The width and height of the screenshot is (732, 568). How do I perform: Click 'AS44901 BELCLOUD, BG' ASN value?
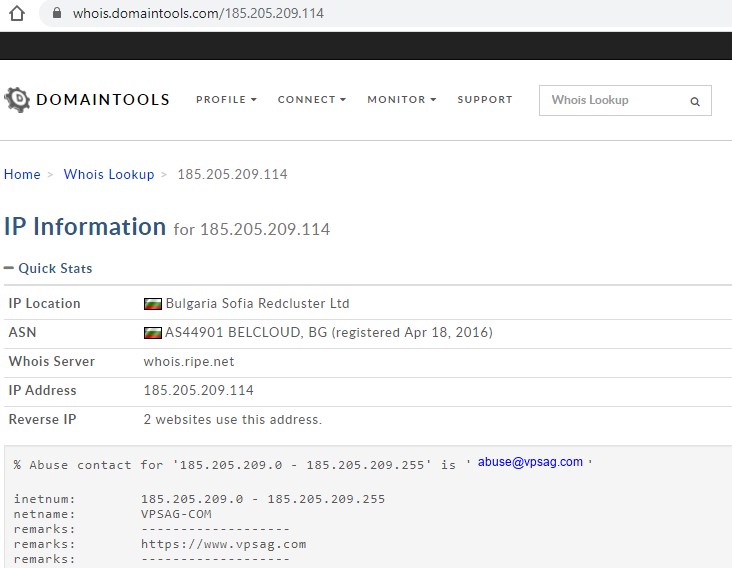[329, 332]
